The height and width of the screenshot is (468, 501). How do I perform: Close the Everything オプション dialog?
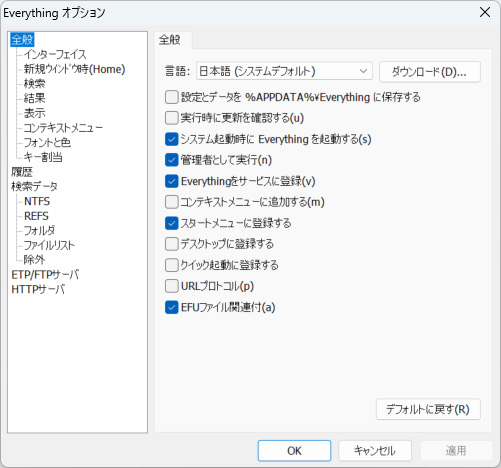[x=485, y=12]
